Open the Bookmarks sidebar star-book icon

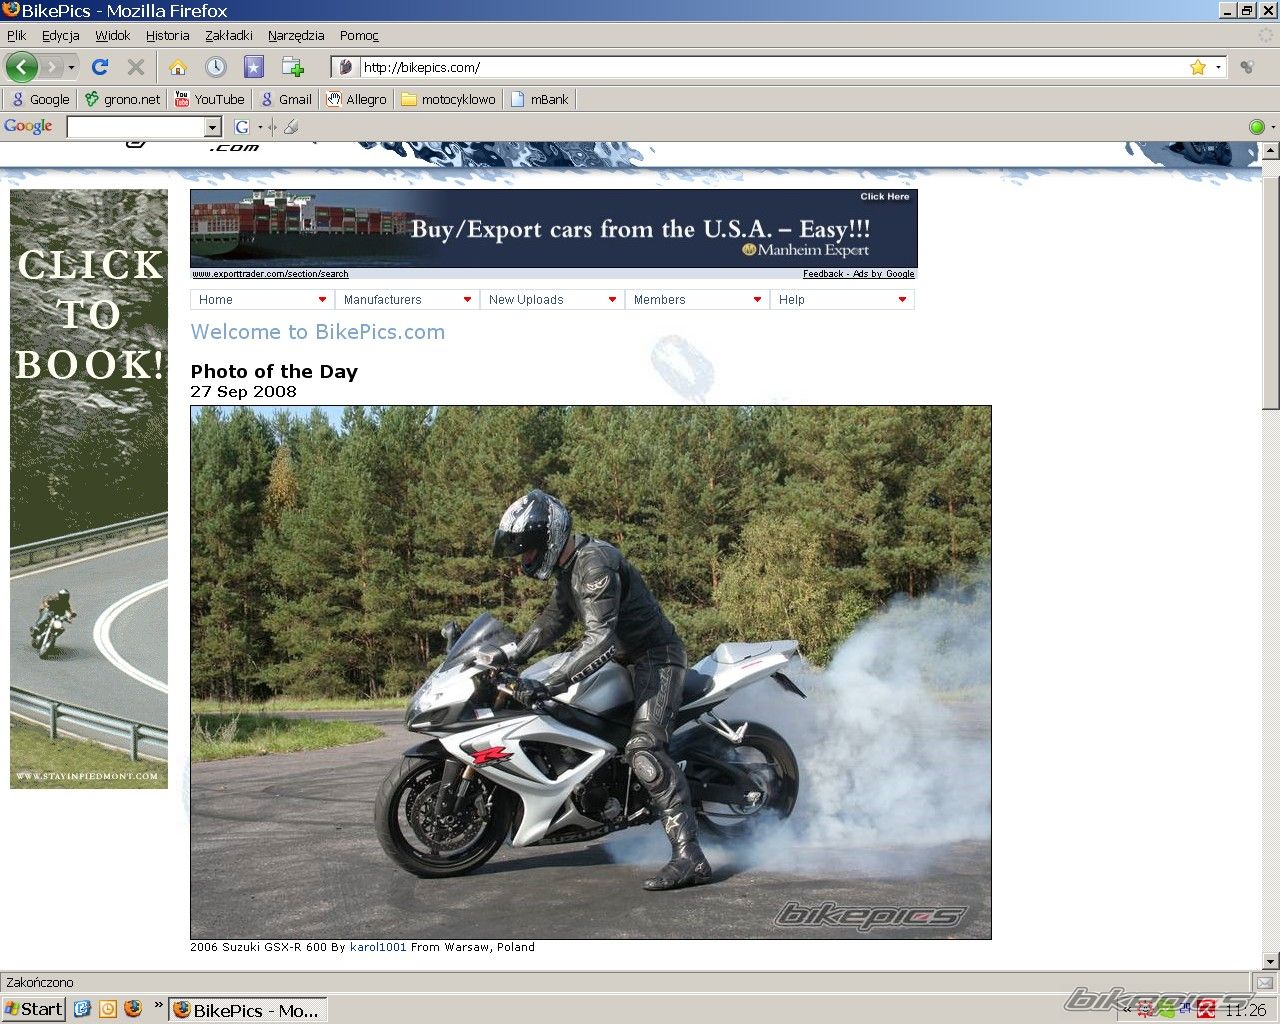point(254,67)
